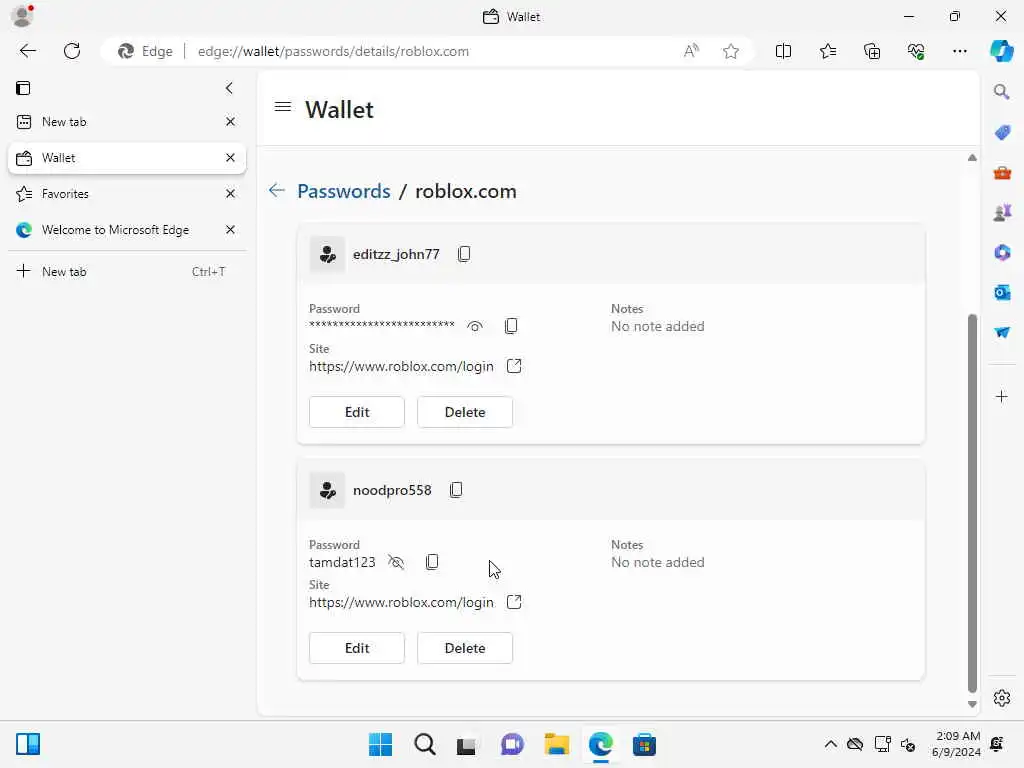Open sidebar Shopping tag icon
The height and width of the screenshot is (768, 1024).
(1002, 133)
